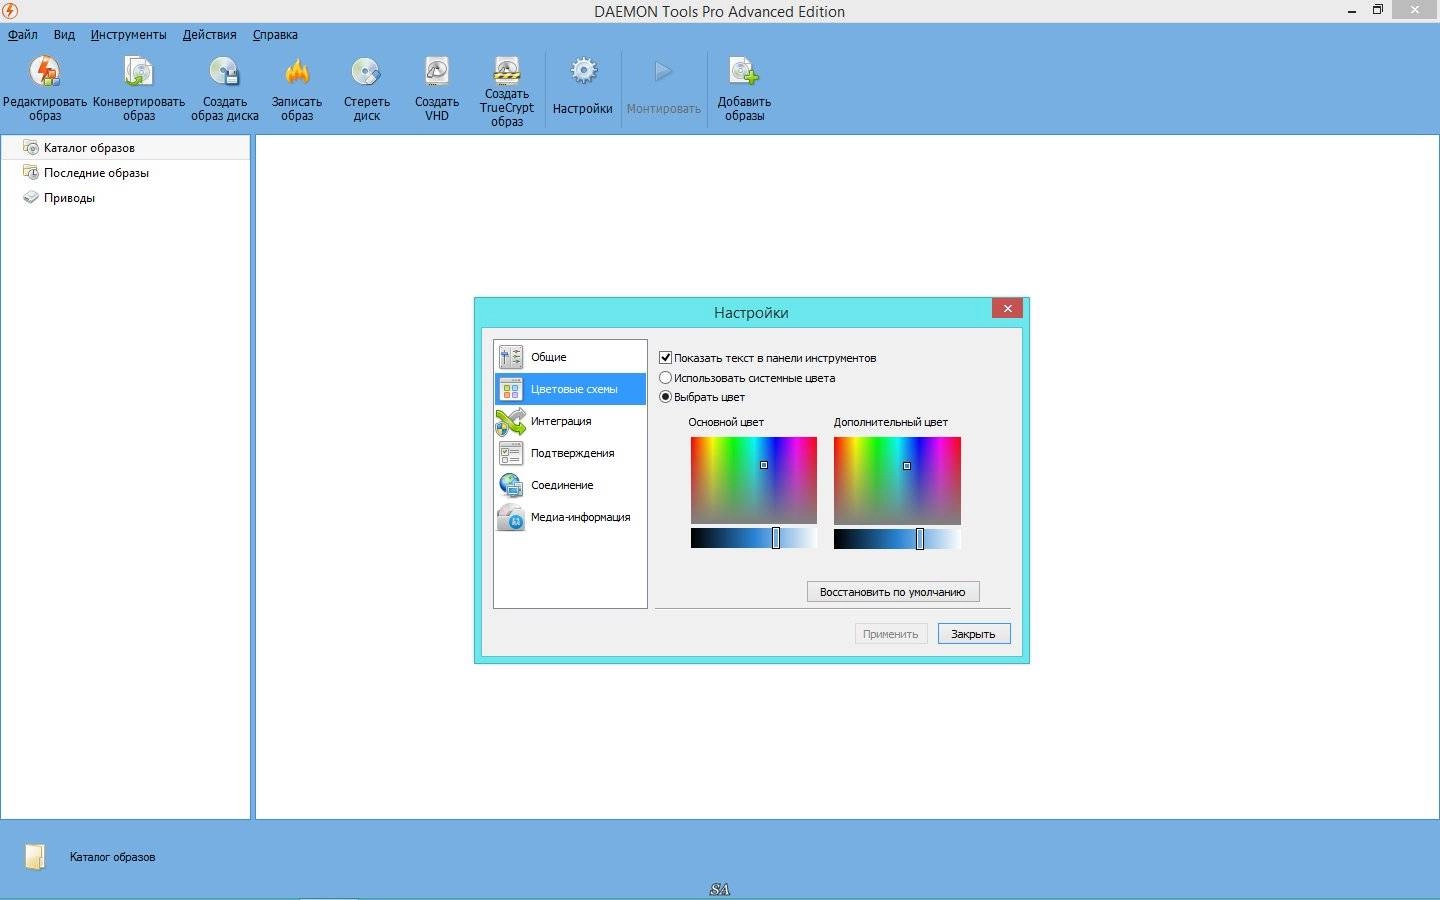Pick a color in Основной цвет palette
Image resolution: width=1440 pixels, height=900 pixels.
753,480
